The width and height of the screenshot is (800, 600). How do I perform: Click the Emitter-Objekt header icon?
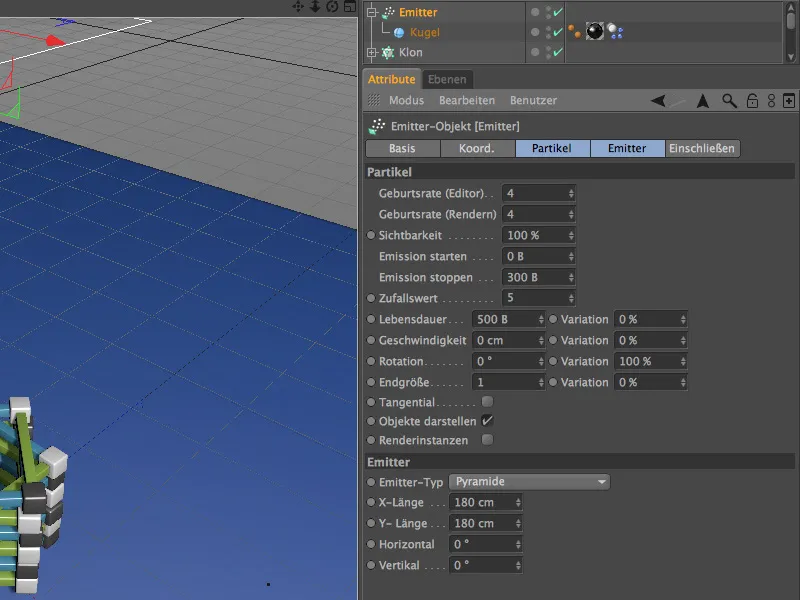point(377,126)
